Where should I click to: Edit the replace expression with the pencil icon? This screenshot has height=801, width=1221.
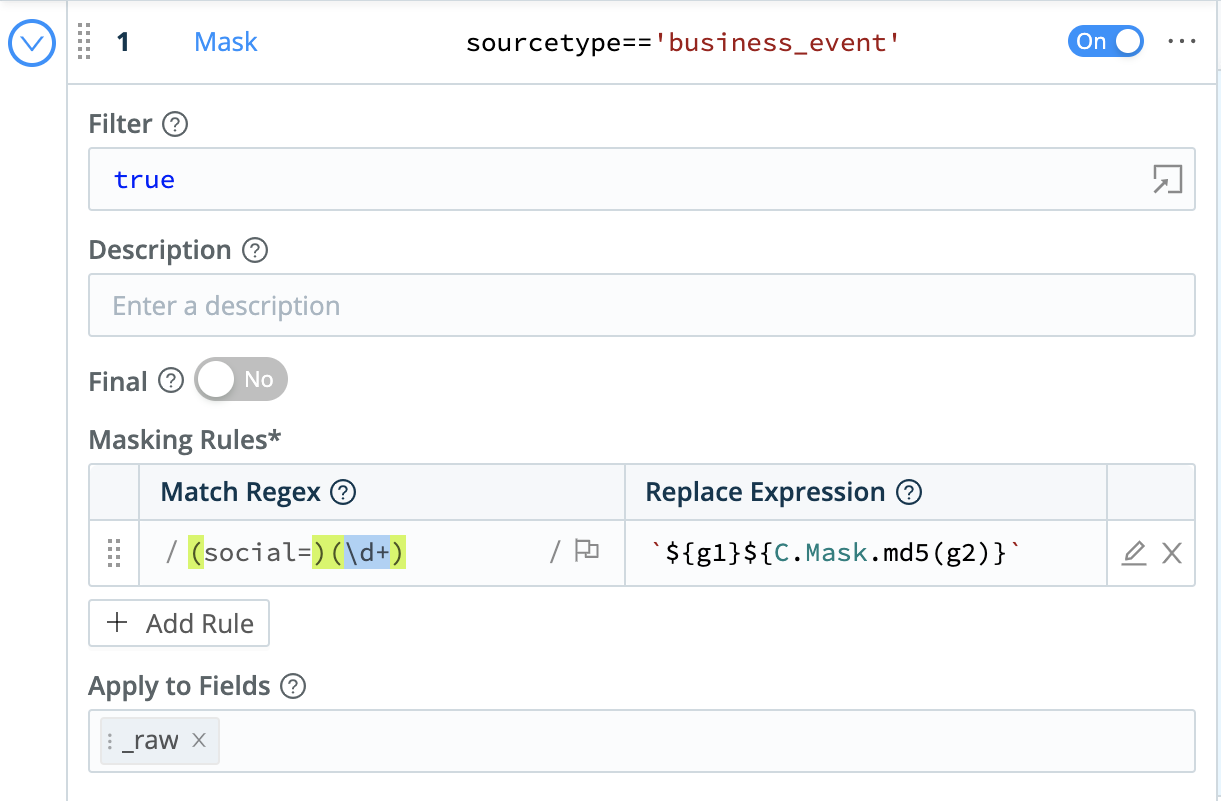click(x=1133, y=551)
